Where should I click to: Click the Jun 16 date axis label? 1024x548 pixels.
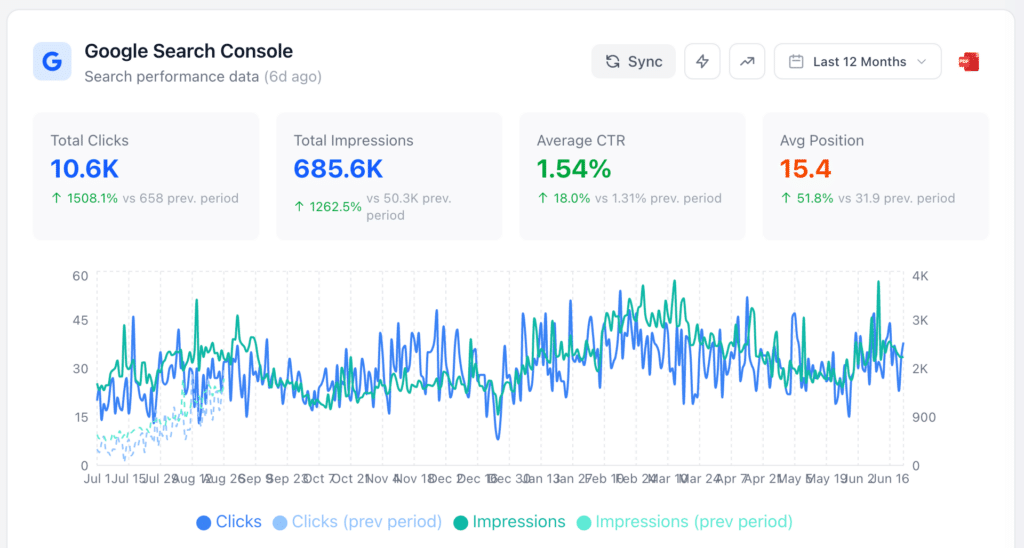pyautogui.click(x=890, y=479)
